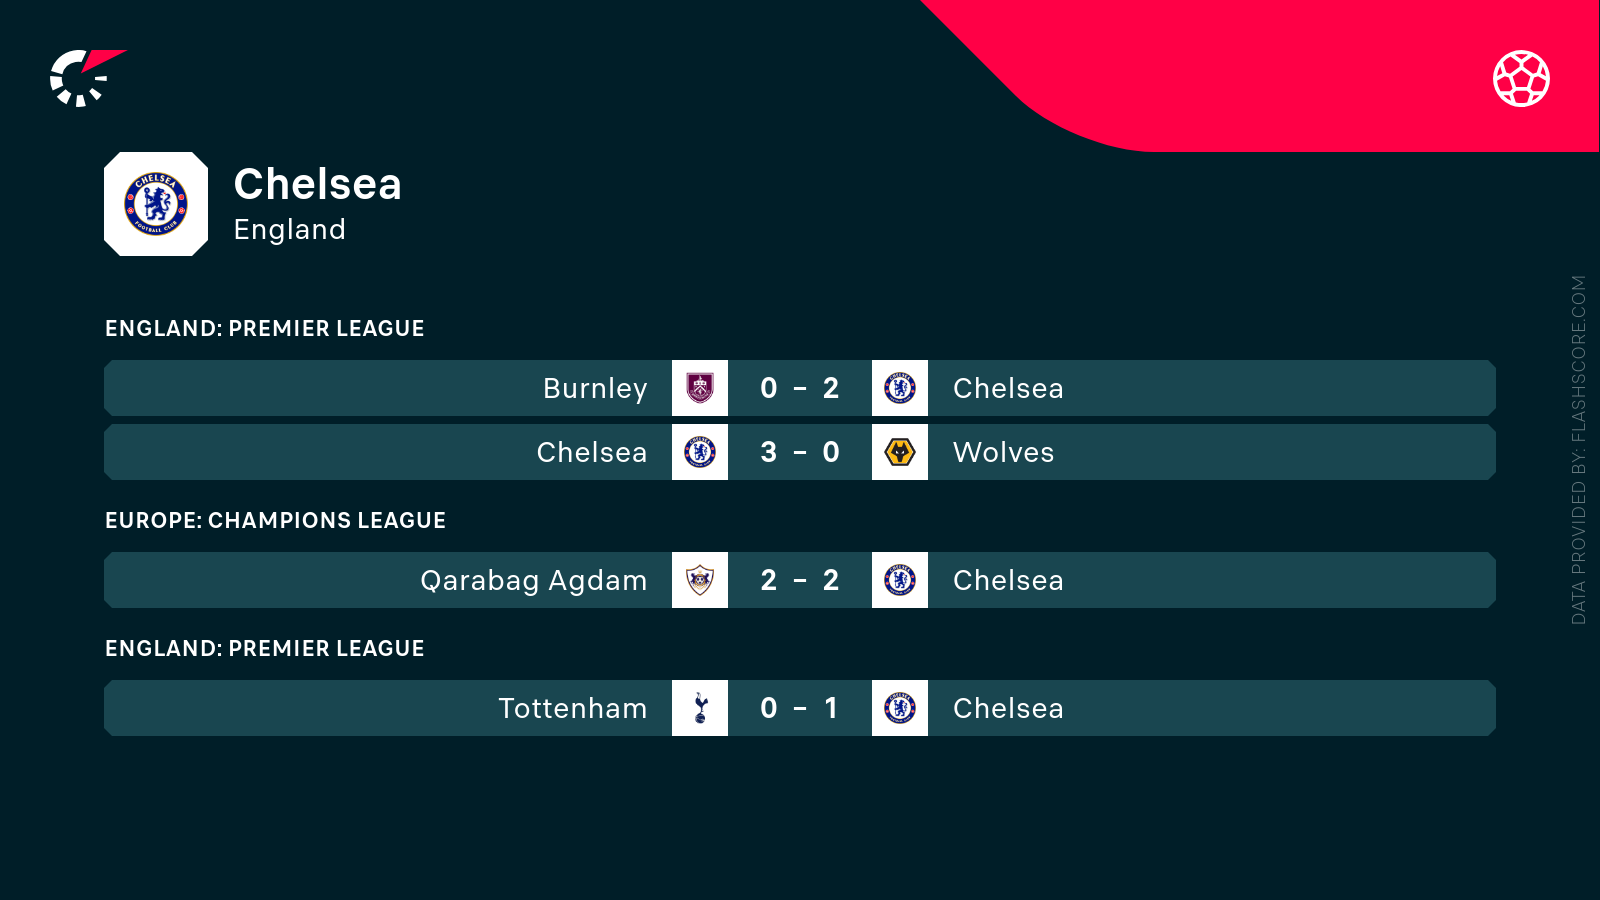The width and height of the screenshot is (1600, 900).
Task: Open the Burnley 0 - 2 score
Action: [x=800, y=388]
